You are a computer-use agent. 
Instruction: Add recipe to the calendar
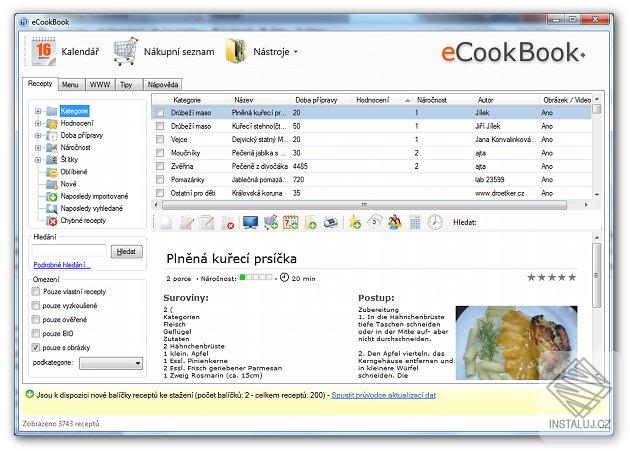pyautogui.click(x=290, y=222)
